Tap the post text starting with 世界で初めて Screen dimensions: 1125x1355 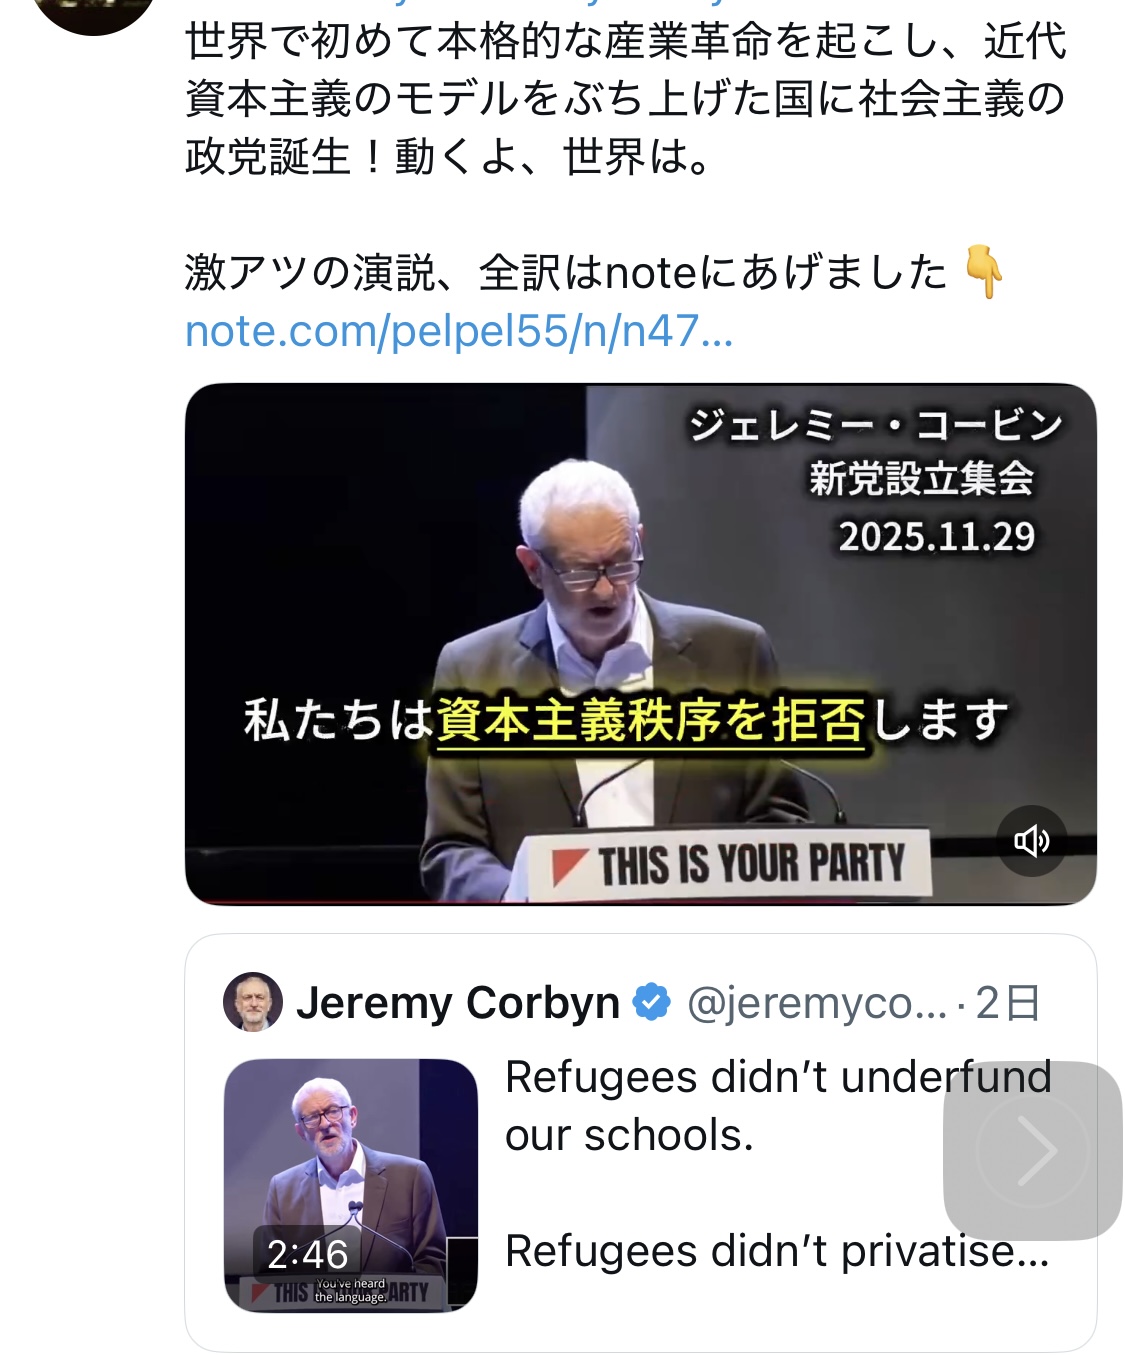[x=625, y=98]
